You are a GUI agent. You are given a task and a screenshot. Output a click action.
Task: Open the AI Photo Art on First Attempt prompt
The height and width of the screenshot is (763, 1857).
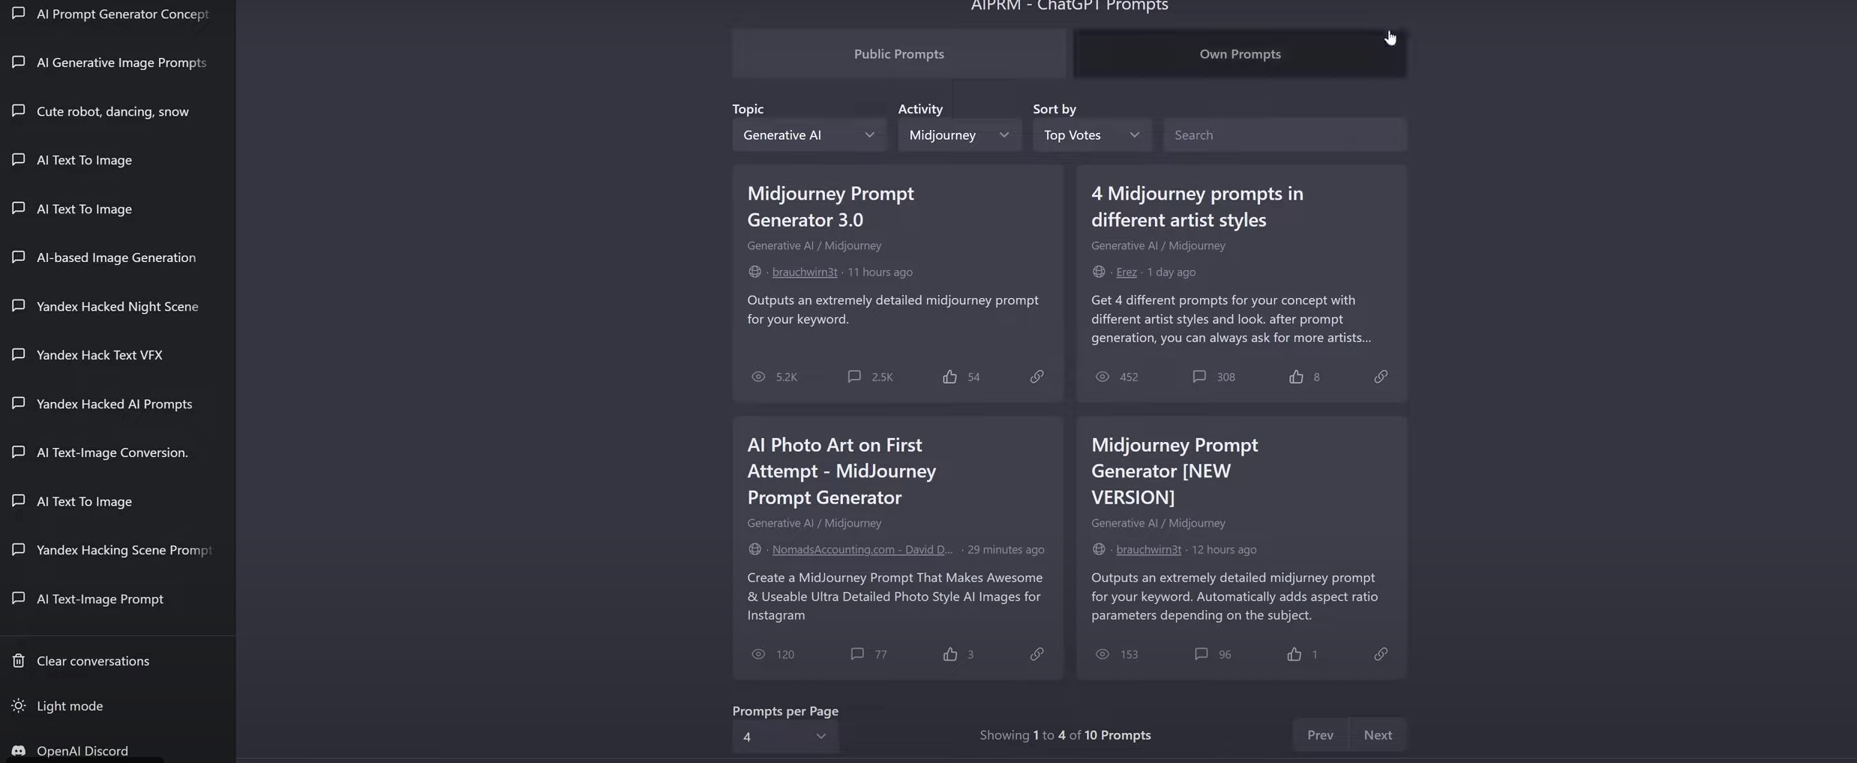pos(841,470)
